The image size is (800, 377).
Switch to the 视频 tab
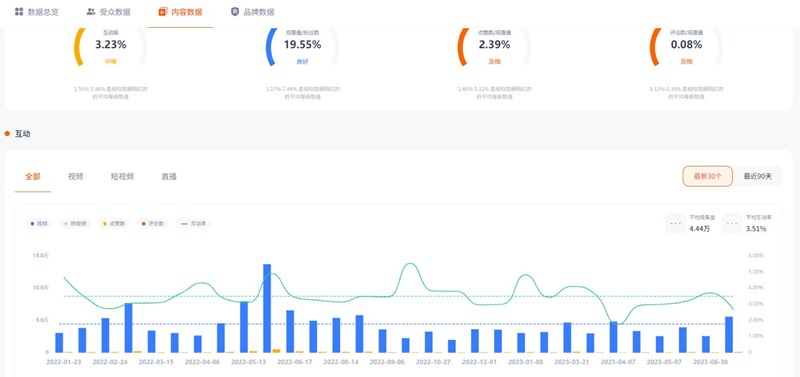tap(76, 177)
